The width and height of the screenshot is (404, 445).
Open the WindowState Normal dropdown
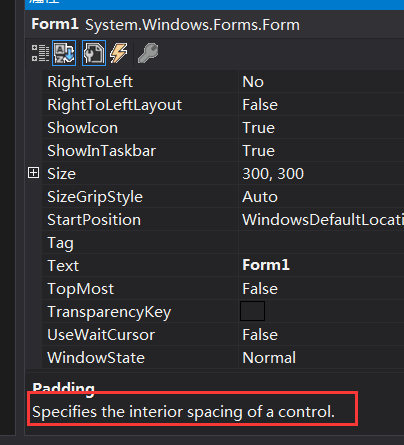[x=321, y=358]
